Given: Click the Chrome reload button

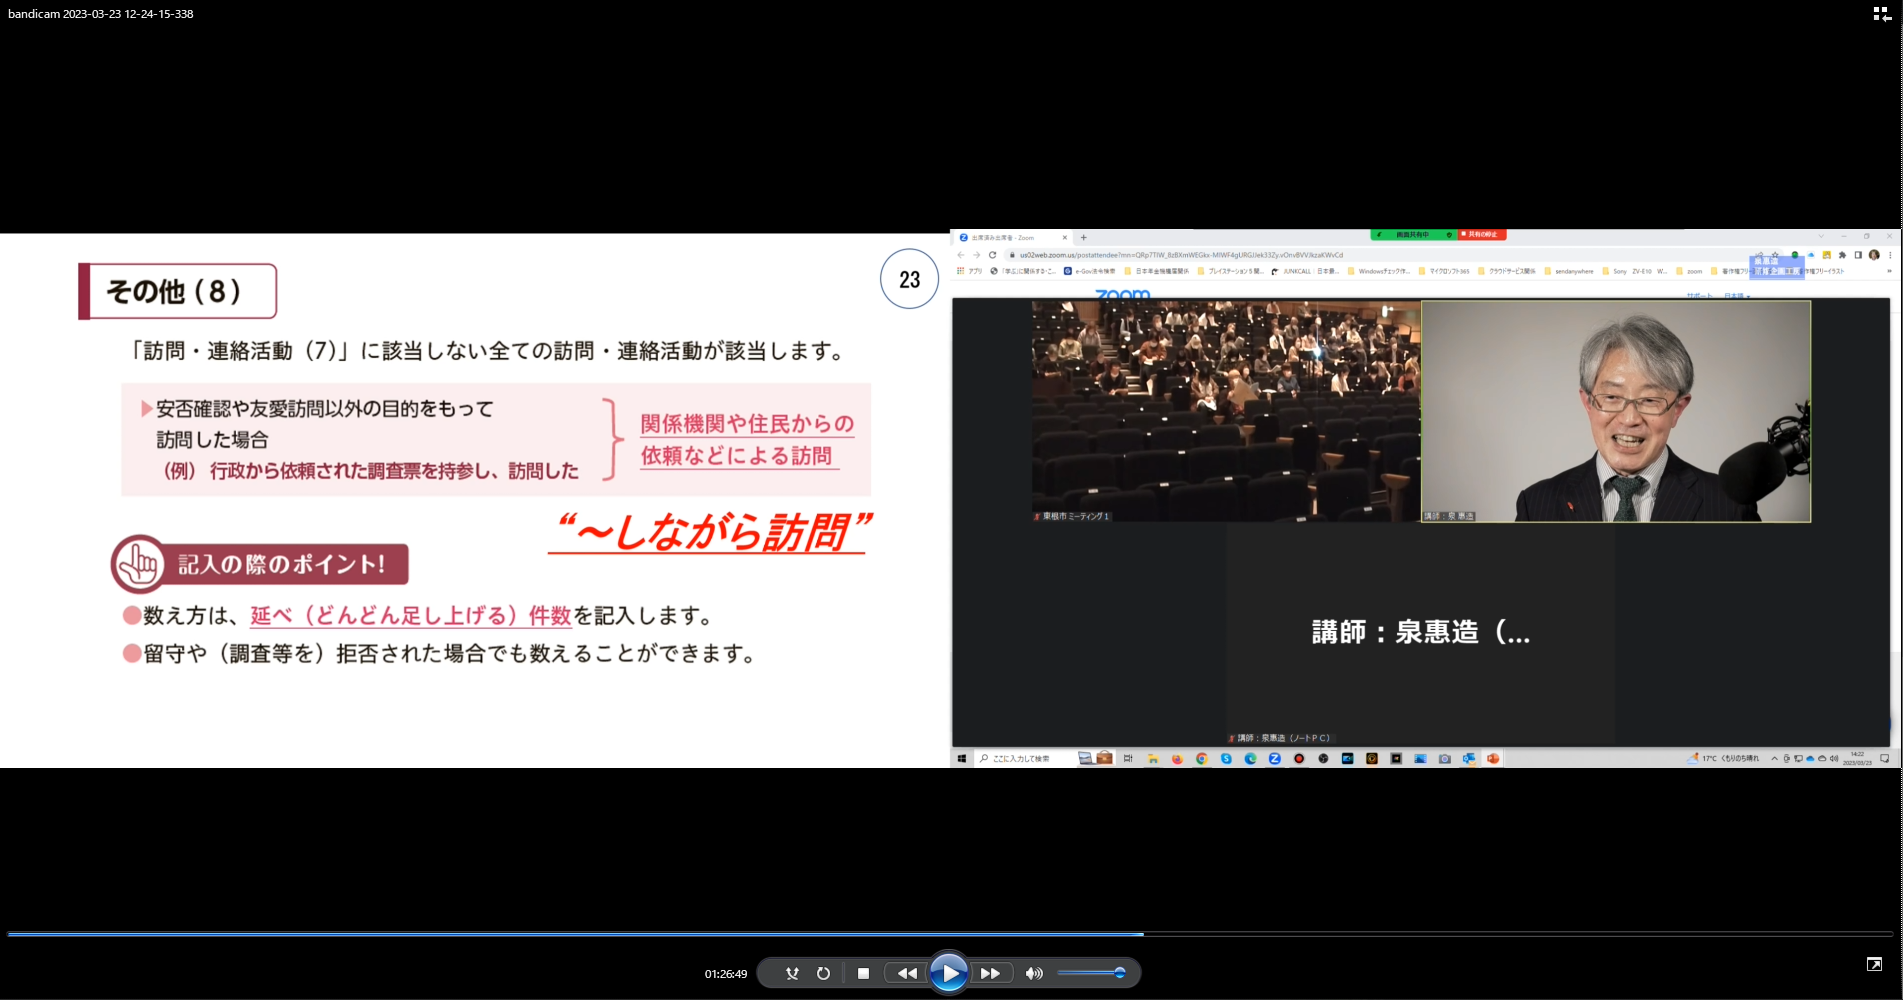Looking at the screenshot, I should point(992,255).
